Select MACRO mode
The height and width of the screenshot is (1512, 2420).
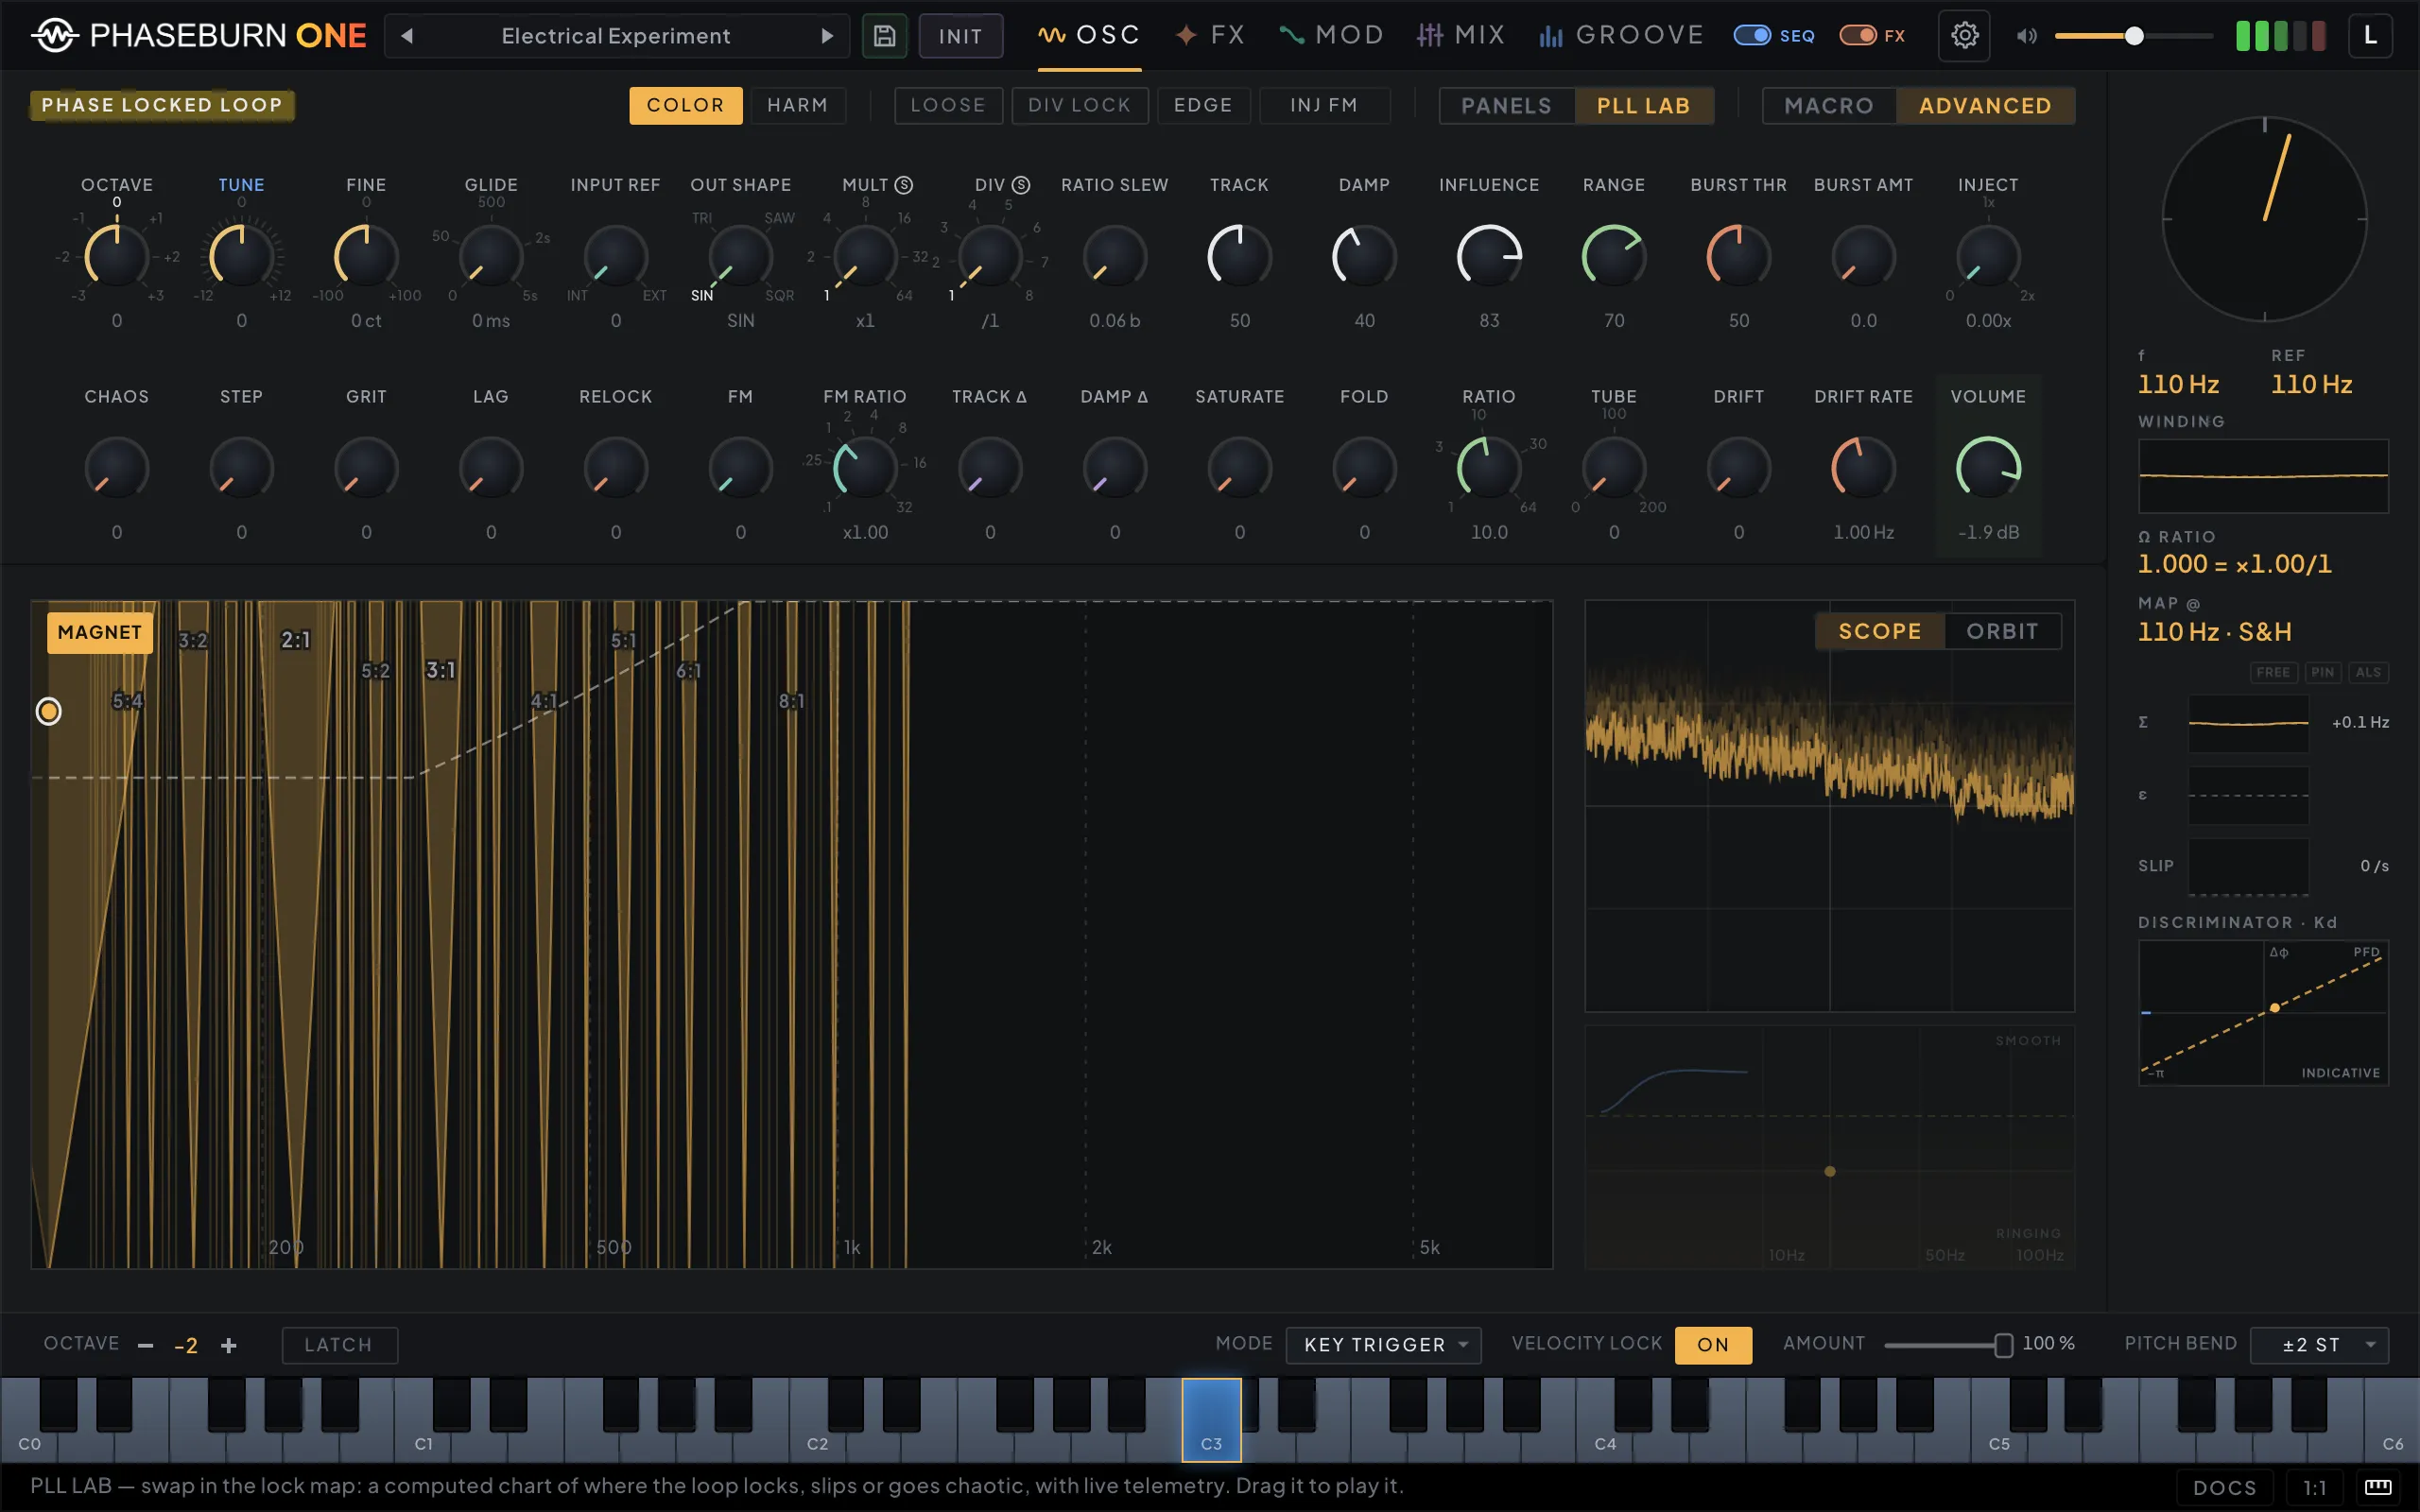[x=1828, y=105]
